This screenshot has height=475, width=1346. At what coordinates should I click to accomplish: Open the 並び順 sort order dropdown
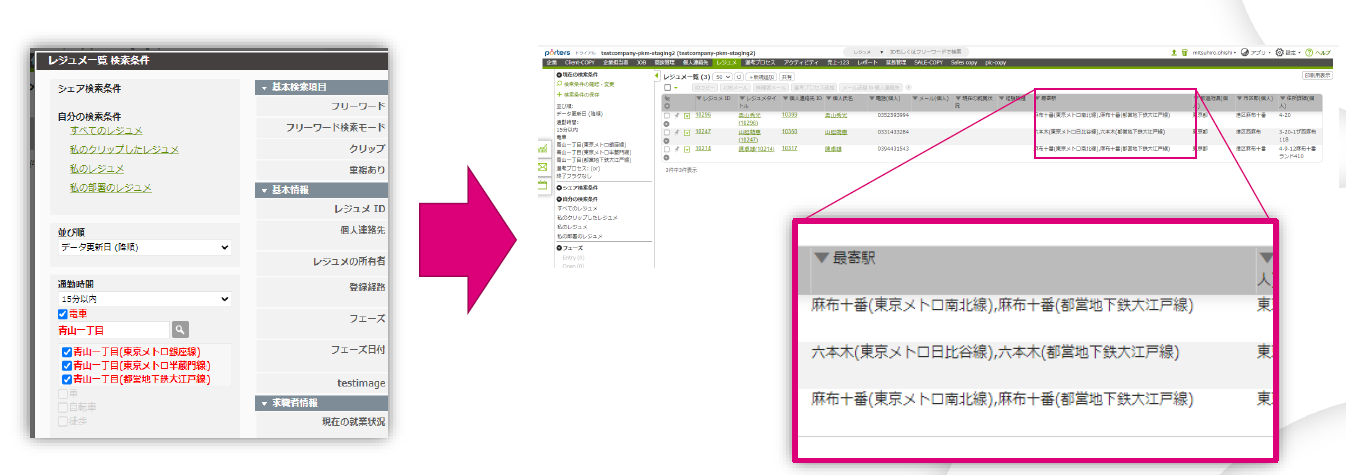(x=144, y=247)
